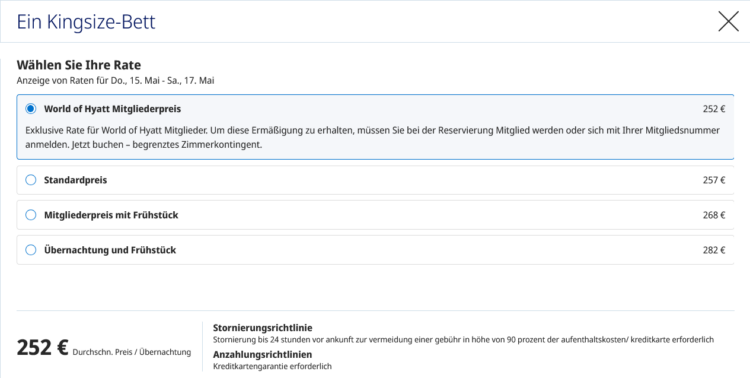
Task: Click Durchschn. Preis / Übernachtung text
Action: pyautogui.click(x=132, y=352)
